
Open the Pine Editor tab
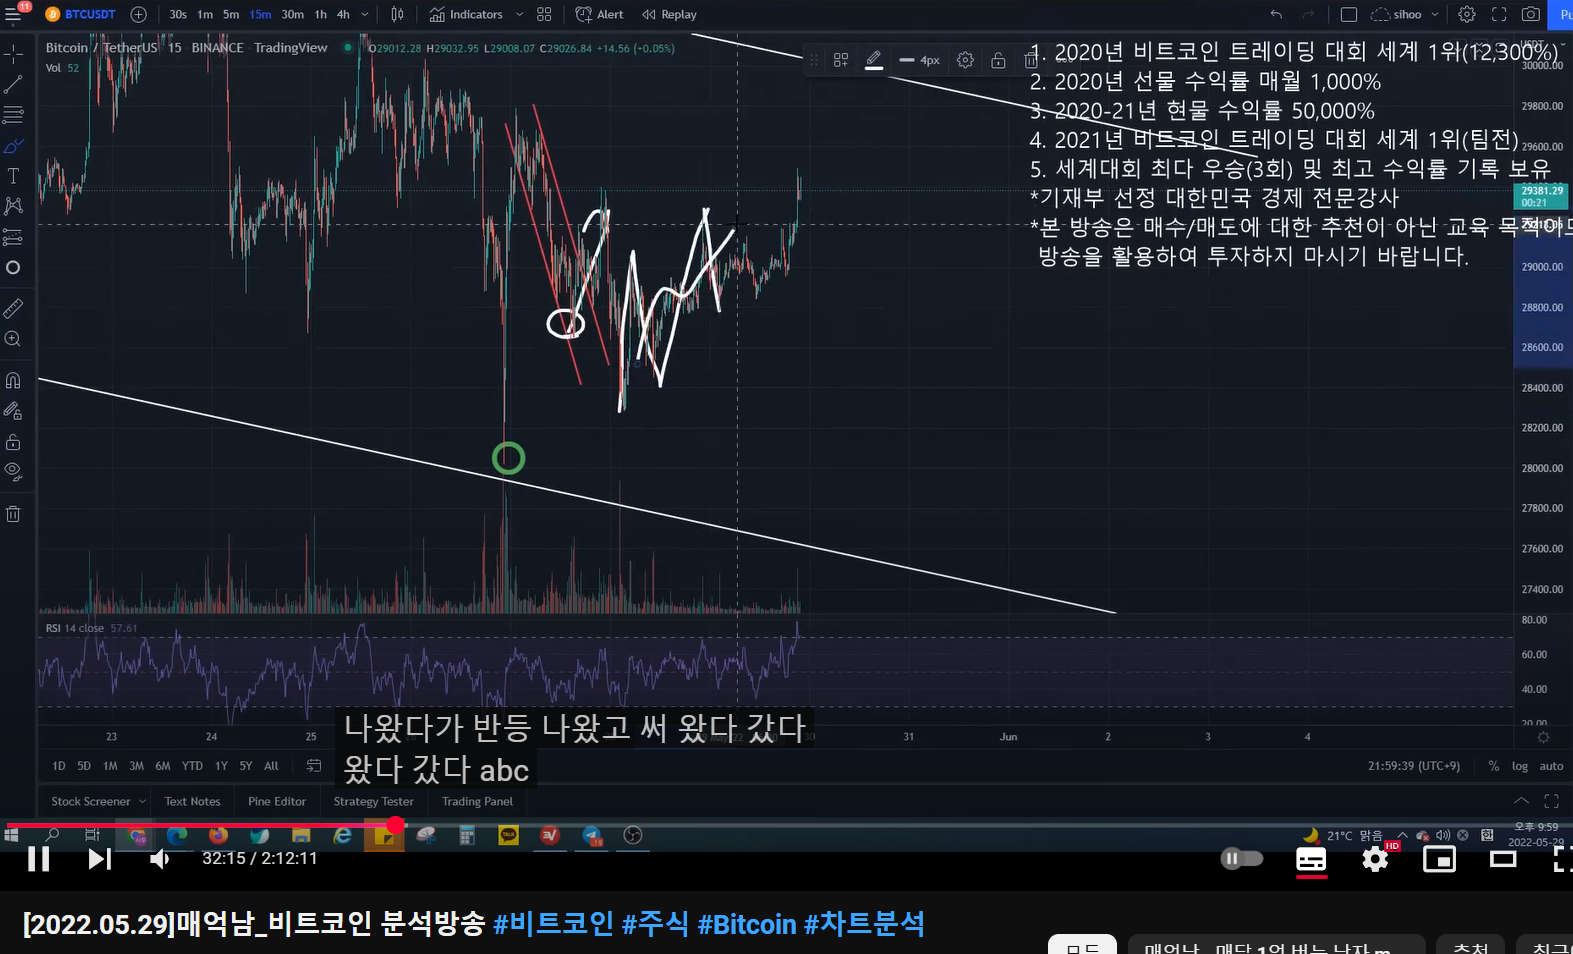pyautogui.click(x=277, y=801)
